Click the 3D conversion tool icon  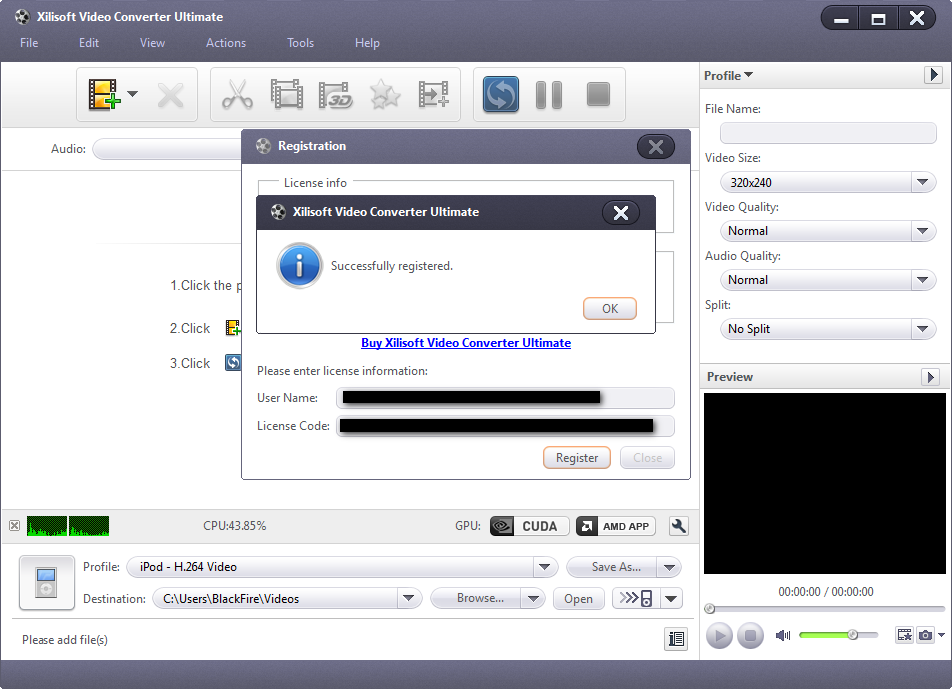[x=336, y=95]
